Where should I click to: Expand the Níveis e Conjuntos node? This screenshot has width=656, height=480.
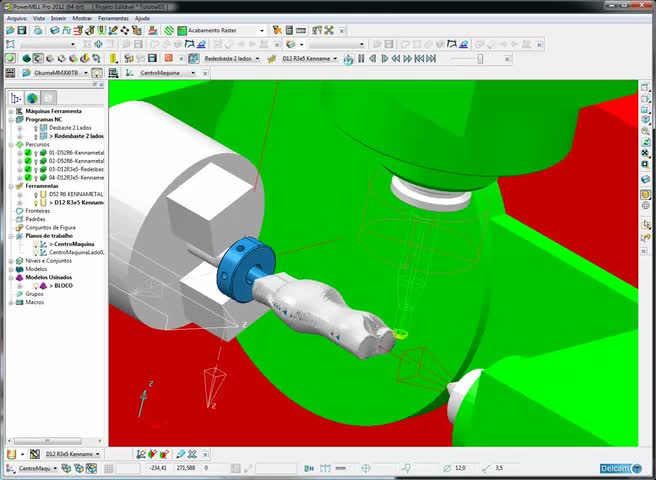tap(11, 261)
